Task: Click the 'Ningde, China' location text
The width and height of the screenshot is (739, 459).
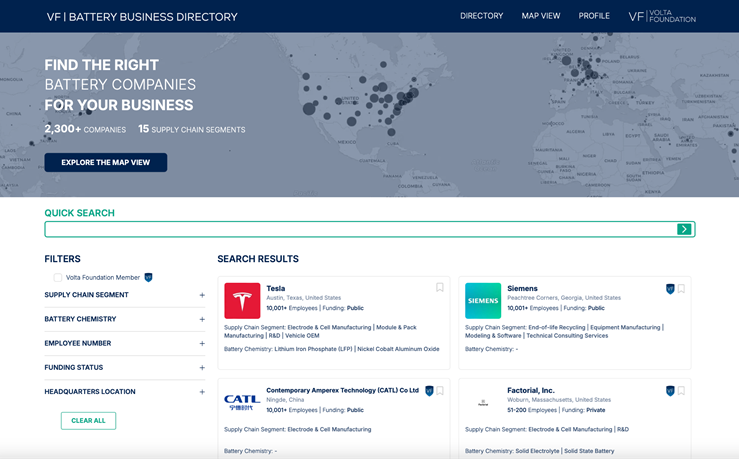Action: 285,400
